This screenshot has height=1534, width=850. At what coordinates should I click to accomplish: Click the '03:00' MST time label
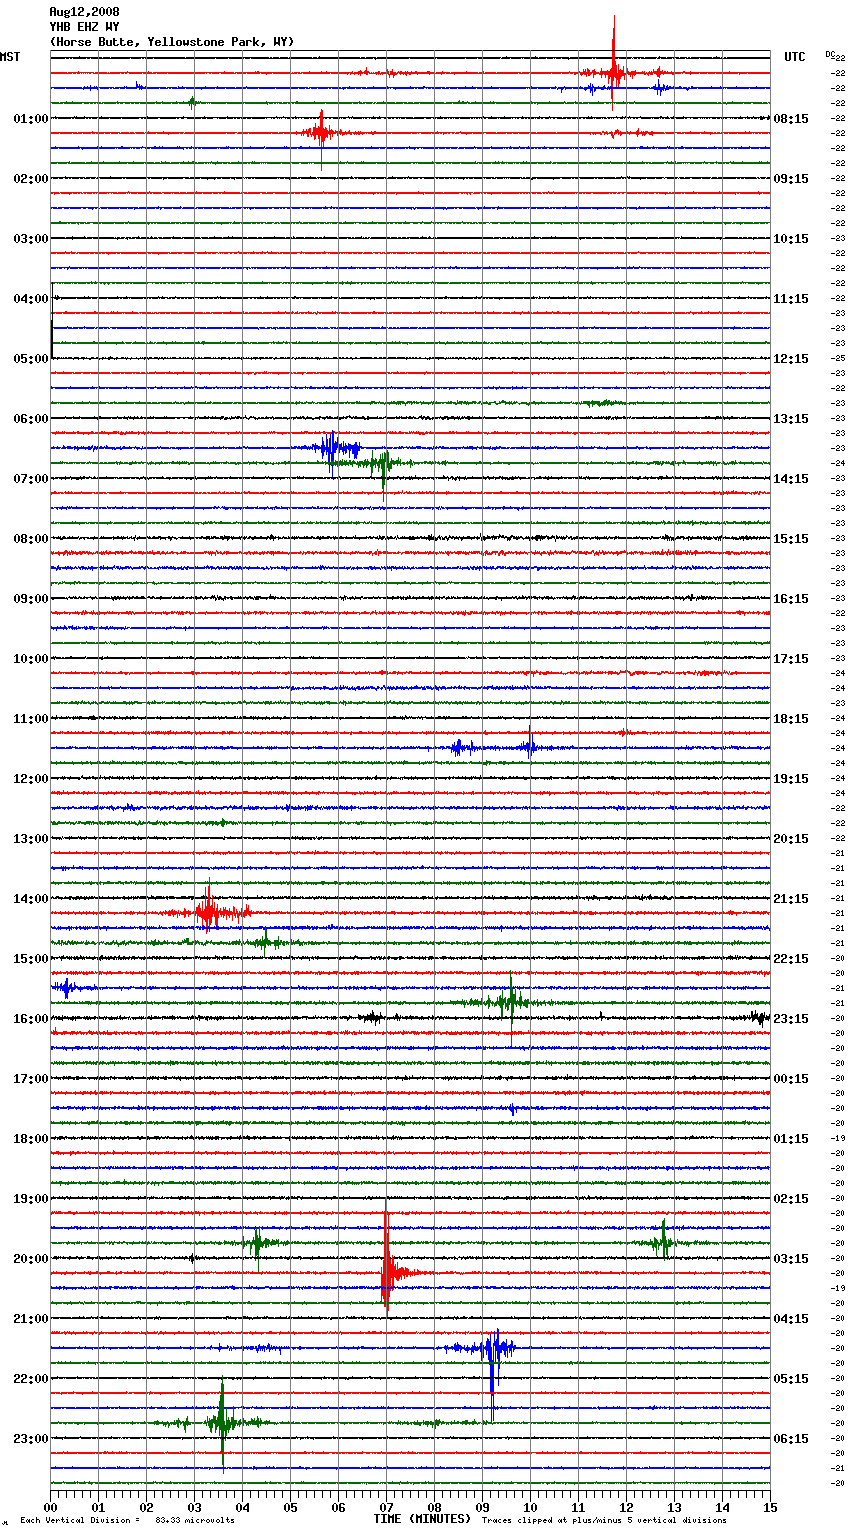(x=31, y=239)
